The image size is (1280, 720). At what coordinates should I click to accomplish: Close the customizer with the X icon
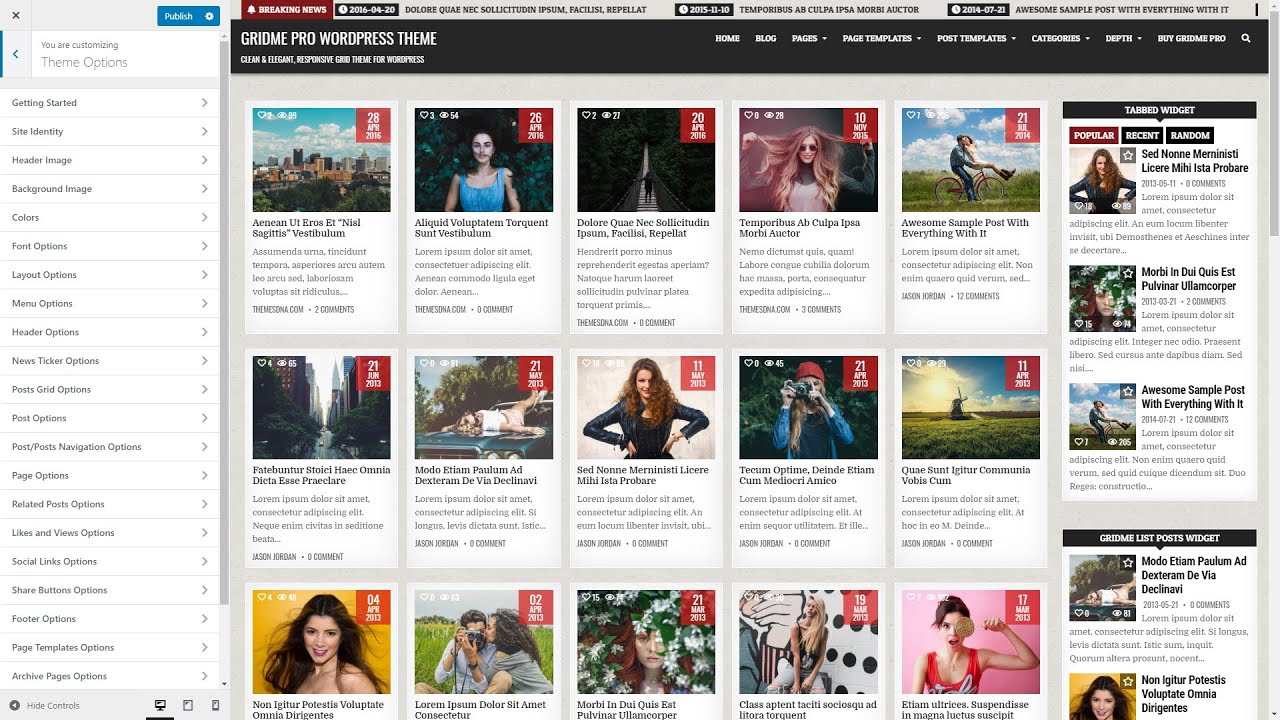click(x=16, y=16)
